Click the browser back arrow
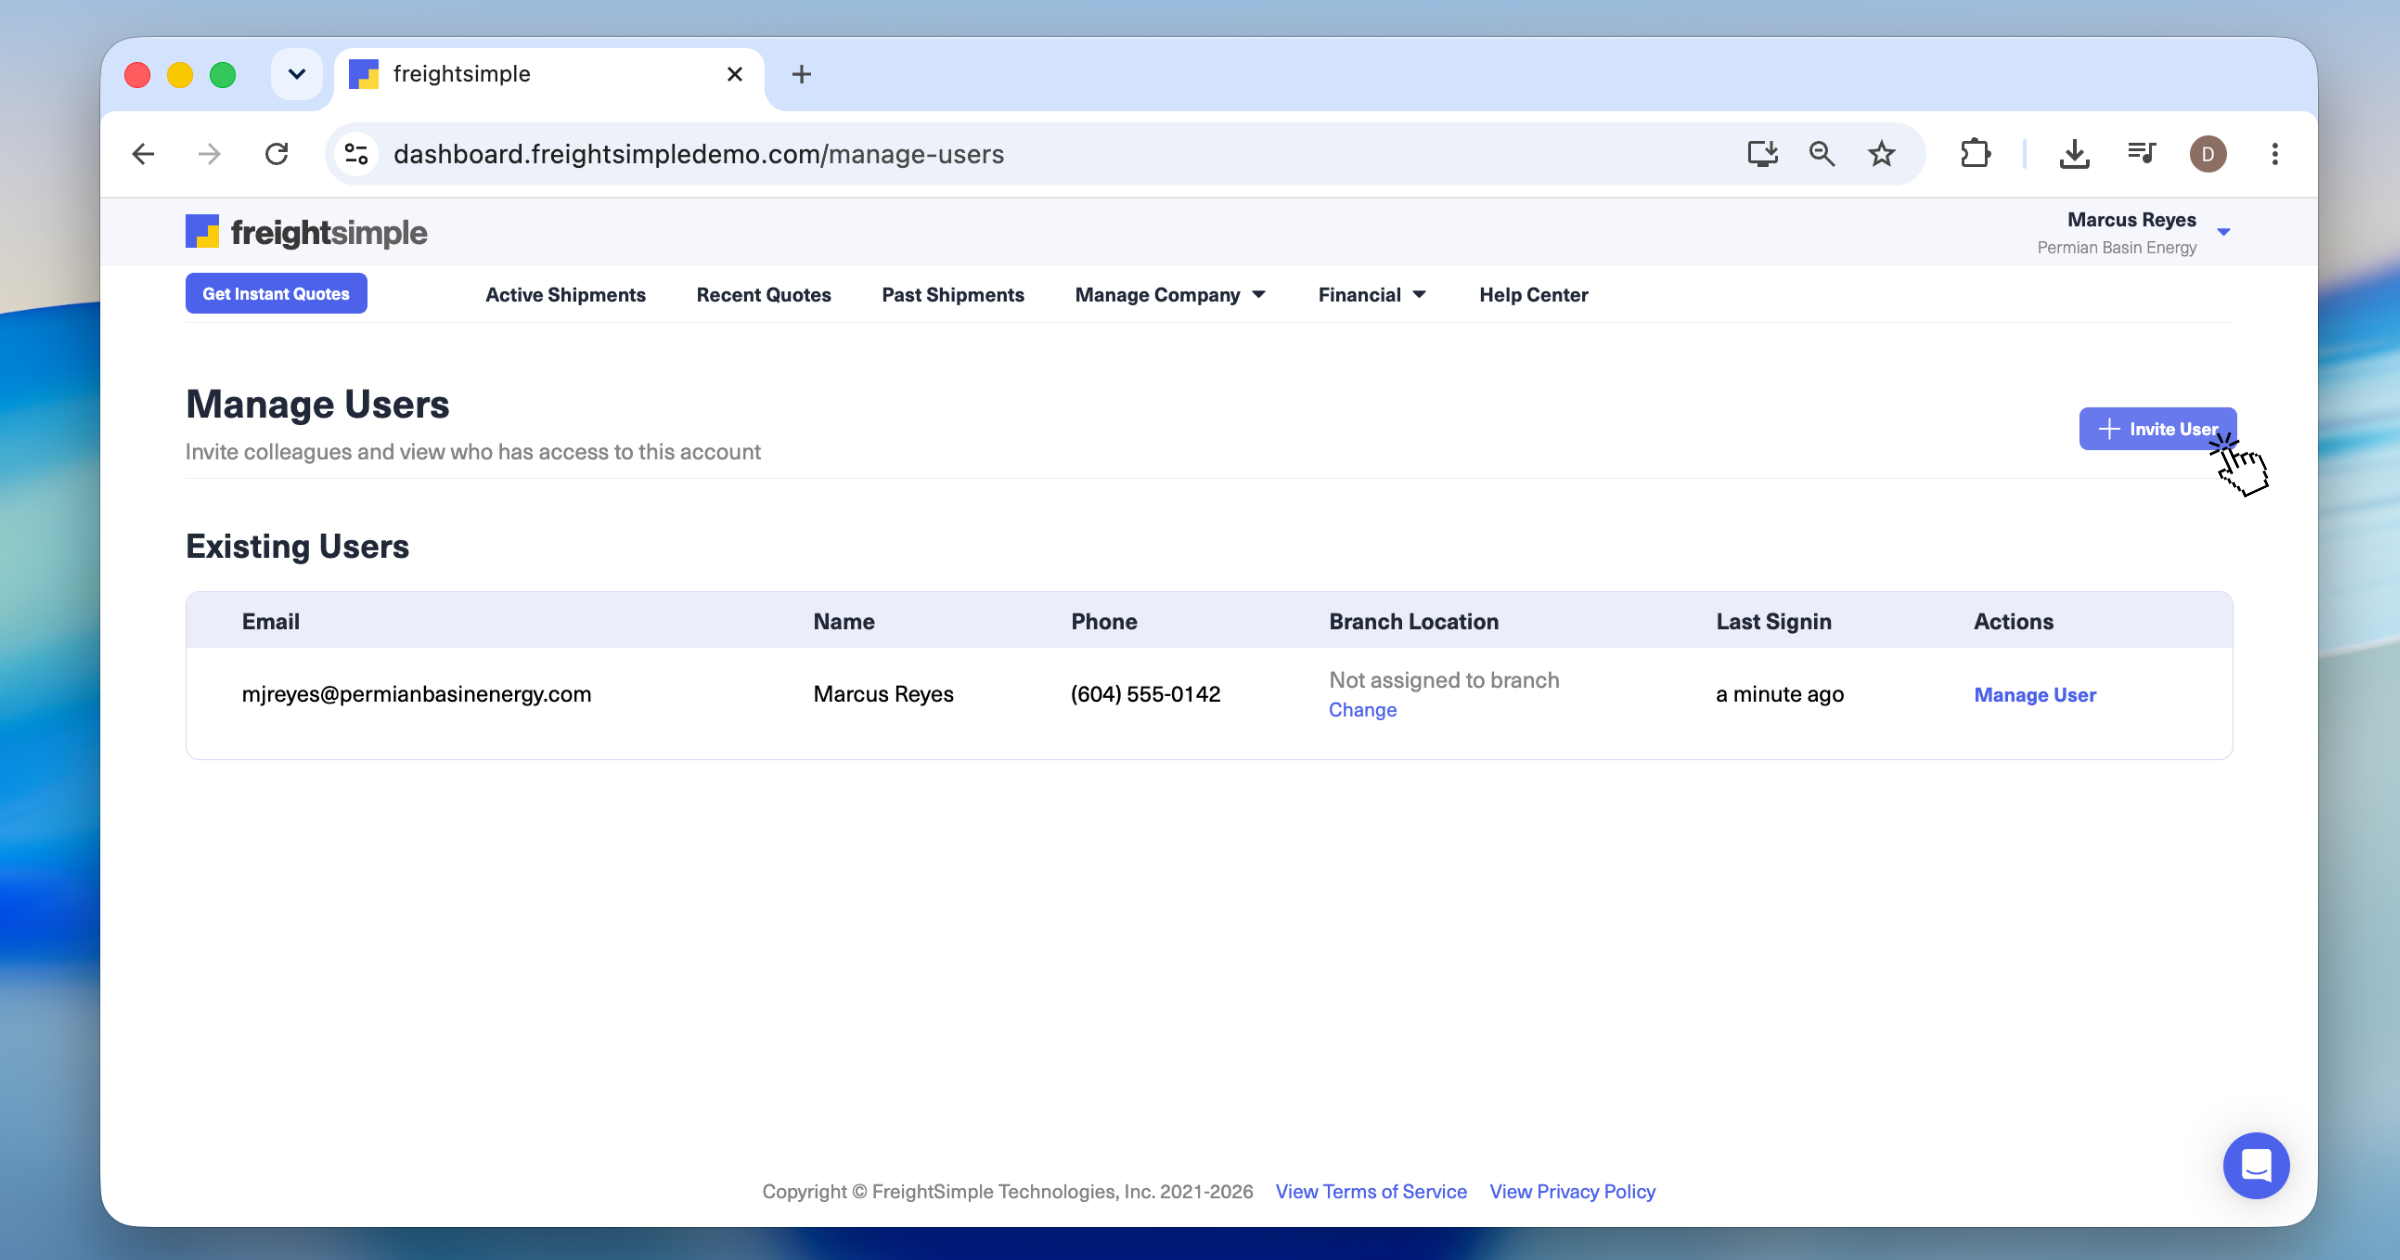 [143, 154]
